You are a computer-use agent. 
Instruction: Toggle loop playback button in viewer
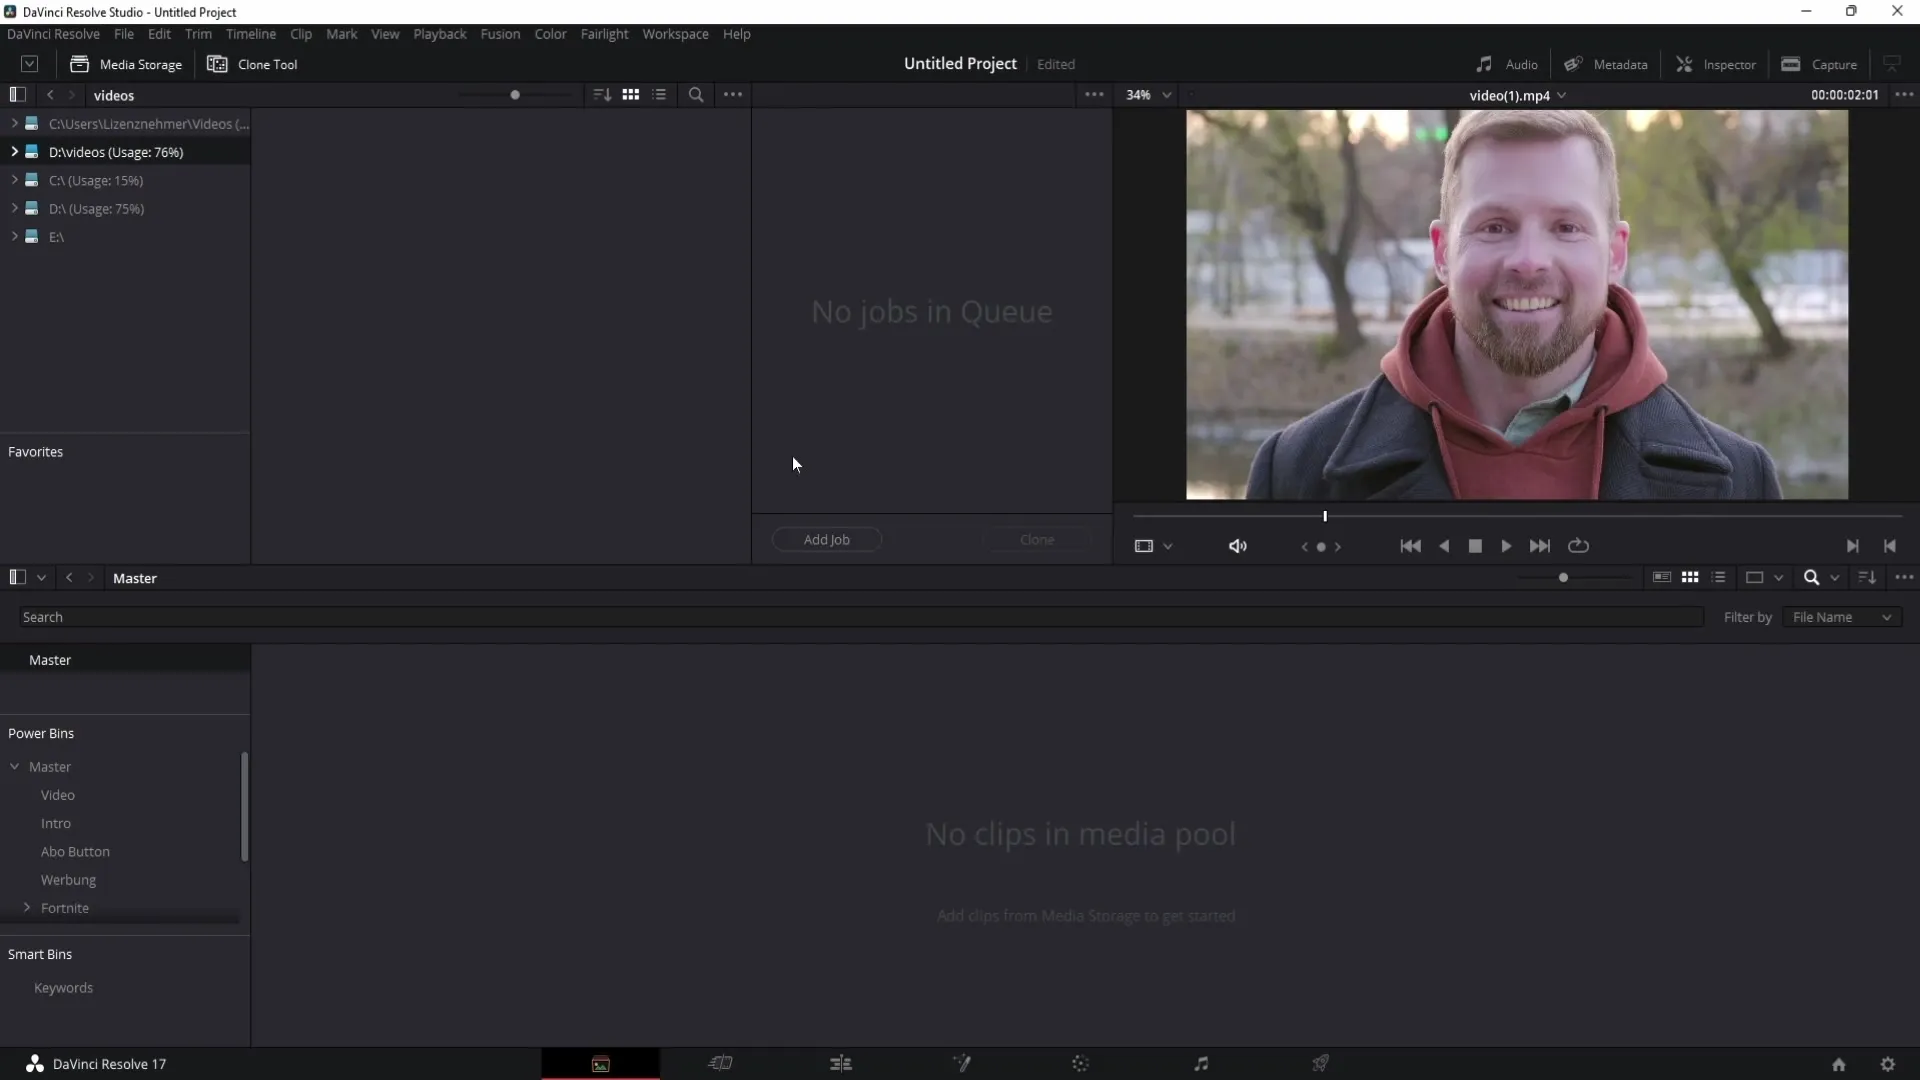point(1578,546)
